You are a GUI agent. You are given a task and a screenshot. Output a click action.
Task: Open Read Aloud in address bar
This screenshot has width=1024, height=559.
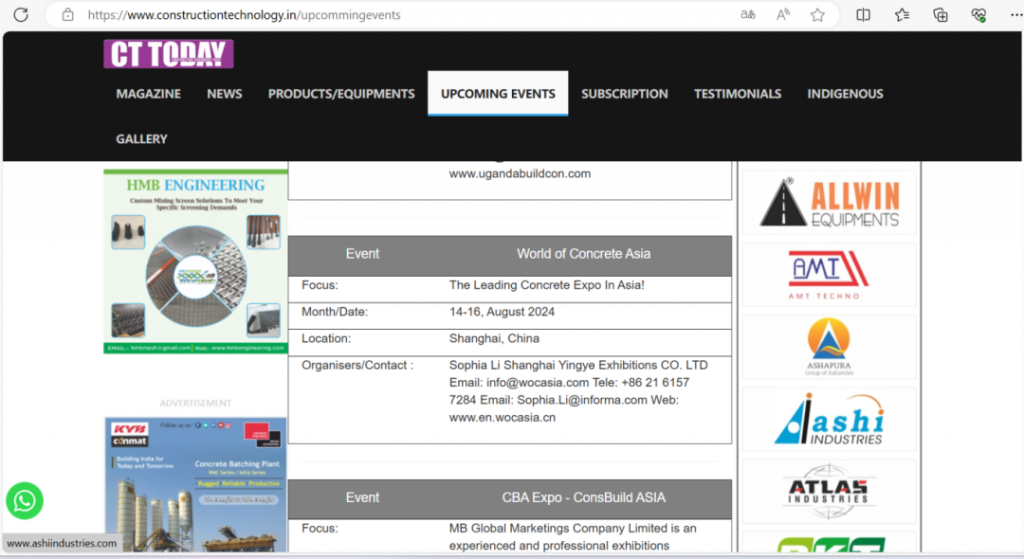tap(782, 15)
